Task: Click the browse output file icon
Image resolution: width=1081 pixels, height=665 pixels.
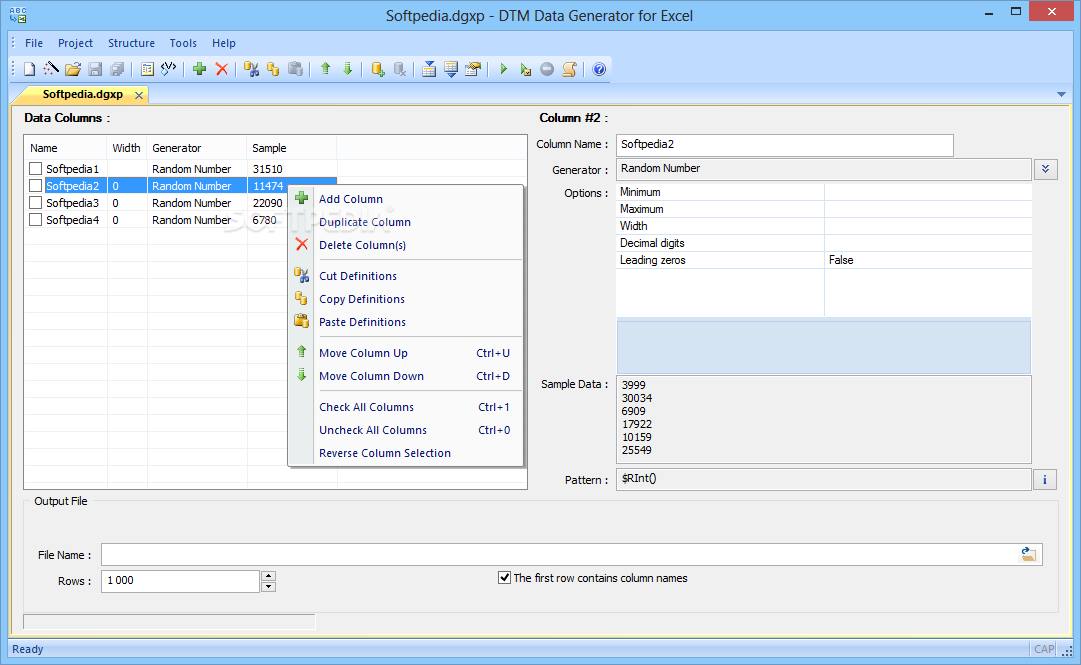Action: (1028, 554)
